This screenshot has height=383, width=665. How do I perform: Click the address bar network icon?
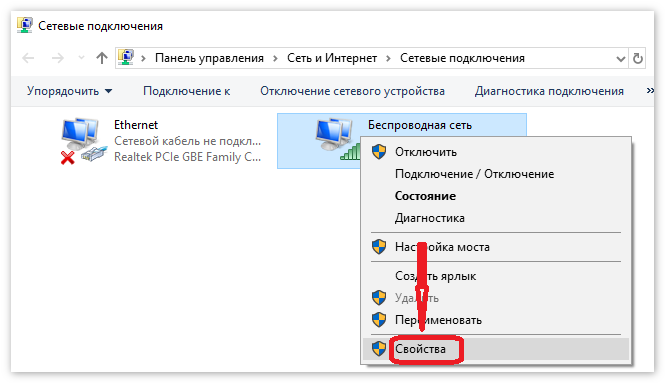[x=126, y=58]
